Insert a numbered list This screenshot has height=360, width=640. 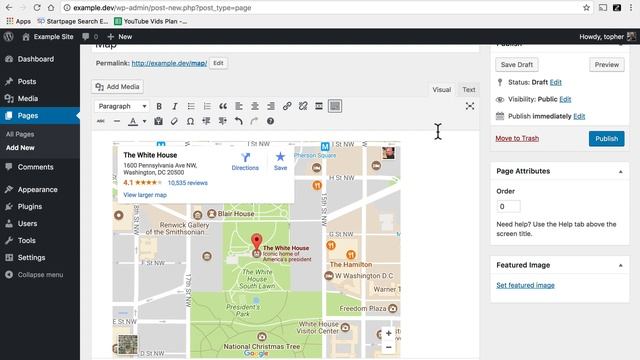coord(207,106)
